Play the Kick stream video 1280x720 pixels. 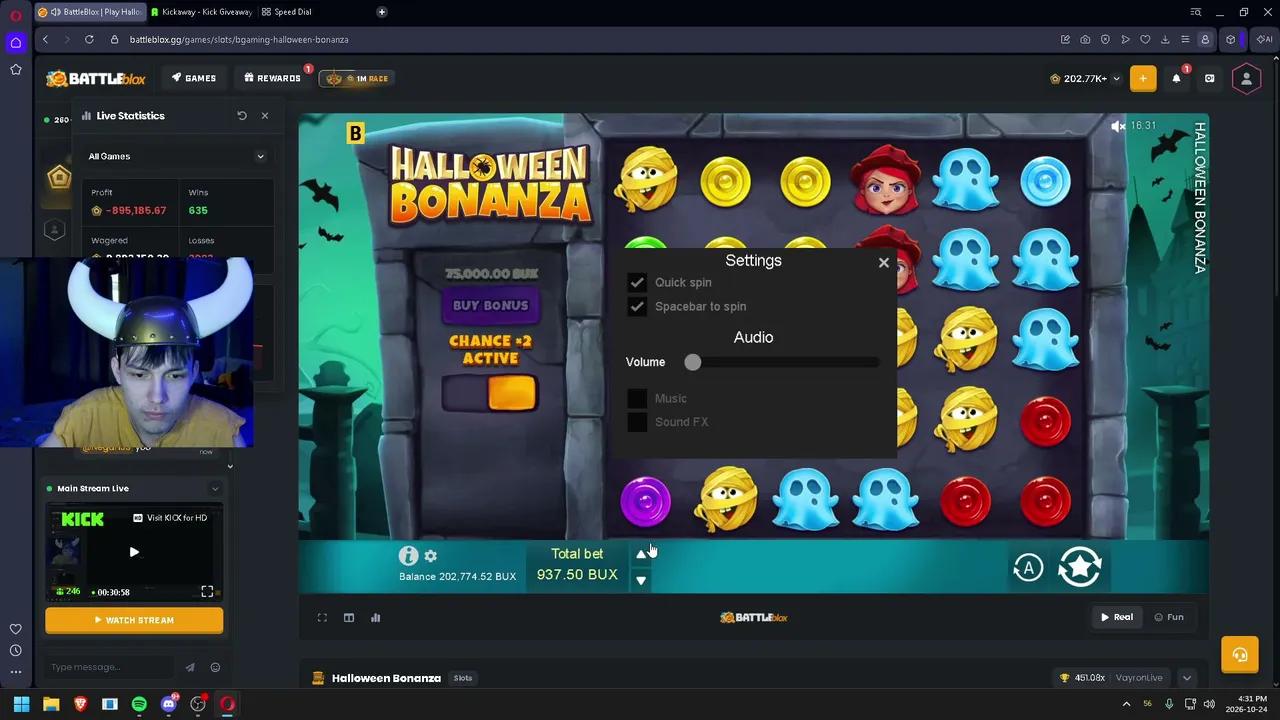134,552
